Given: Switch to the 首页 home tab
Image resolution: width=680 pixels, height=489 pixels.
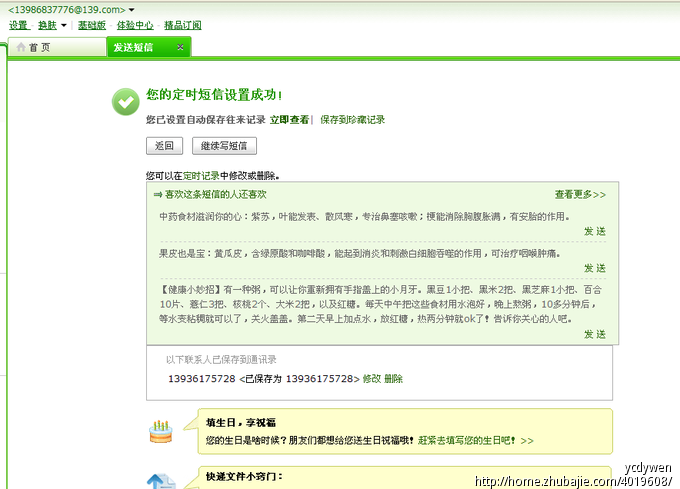Looking at the screenshot, I should 57,47.
